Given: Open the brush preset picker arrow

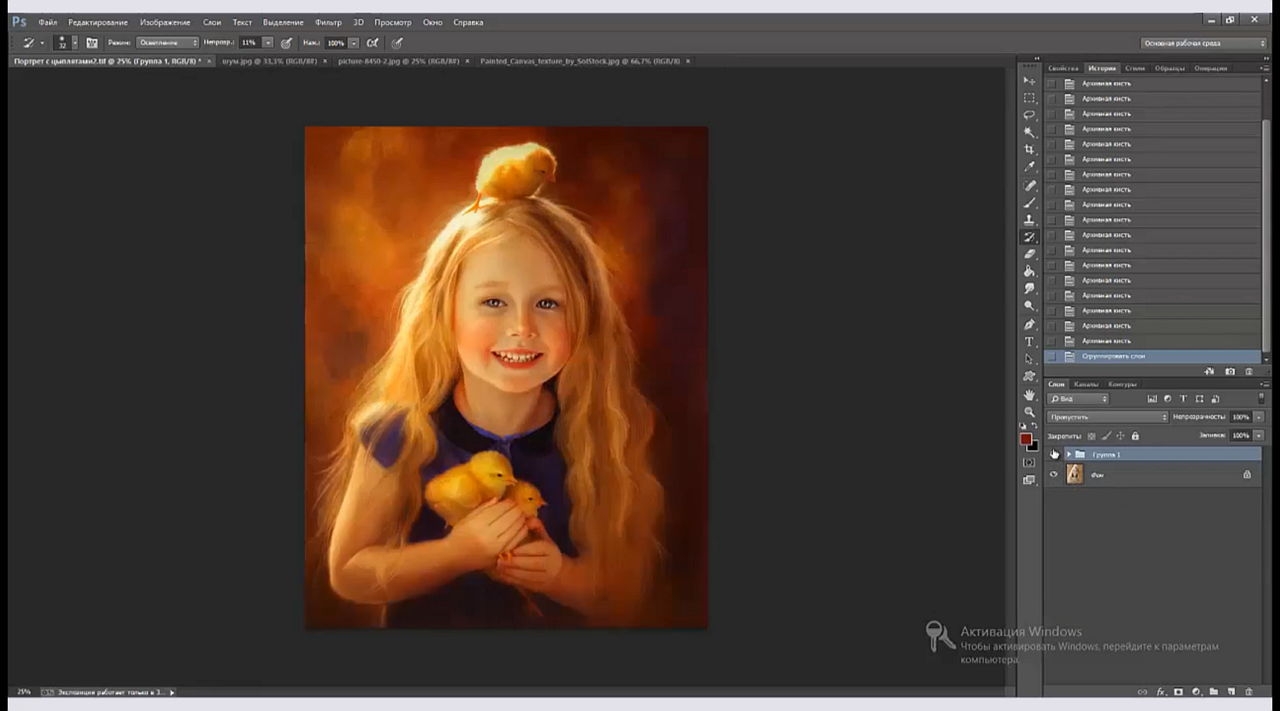Looking at the screenshot, I should click(75, 43).
